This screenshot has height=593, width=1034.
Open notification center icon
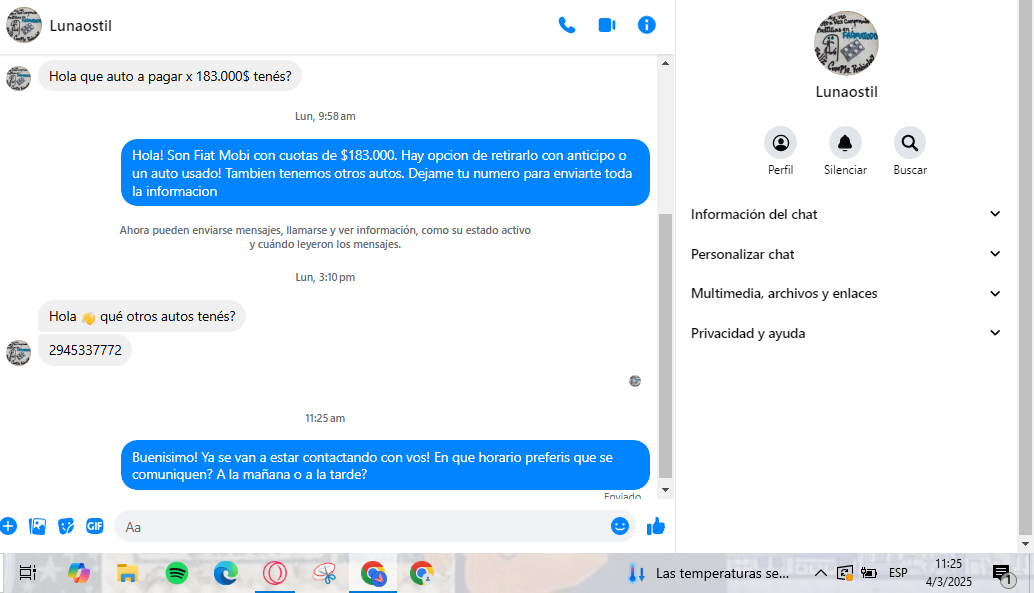(x=1002, y=574)
